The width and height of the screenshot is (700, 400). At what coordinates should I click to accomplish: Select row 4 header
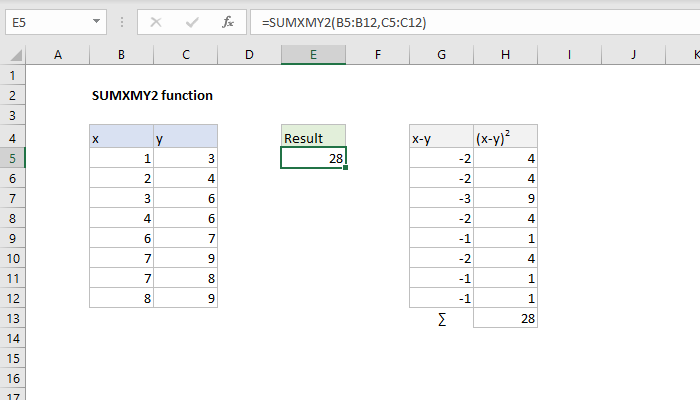point(12,138)
